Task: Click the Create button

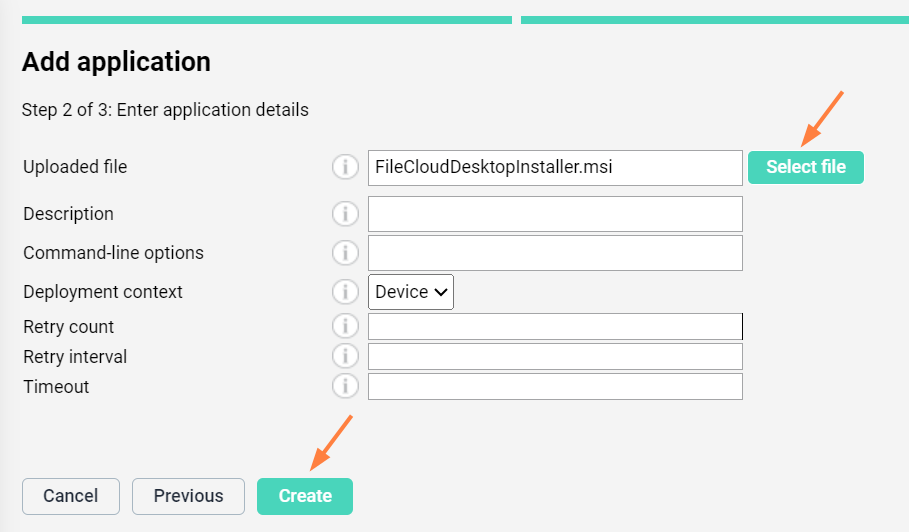Action: pos(305,496)
